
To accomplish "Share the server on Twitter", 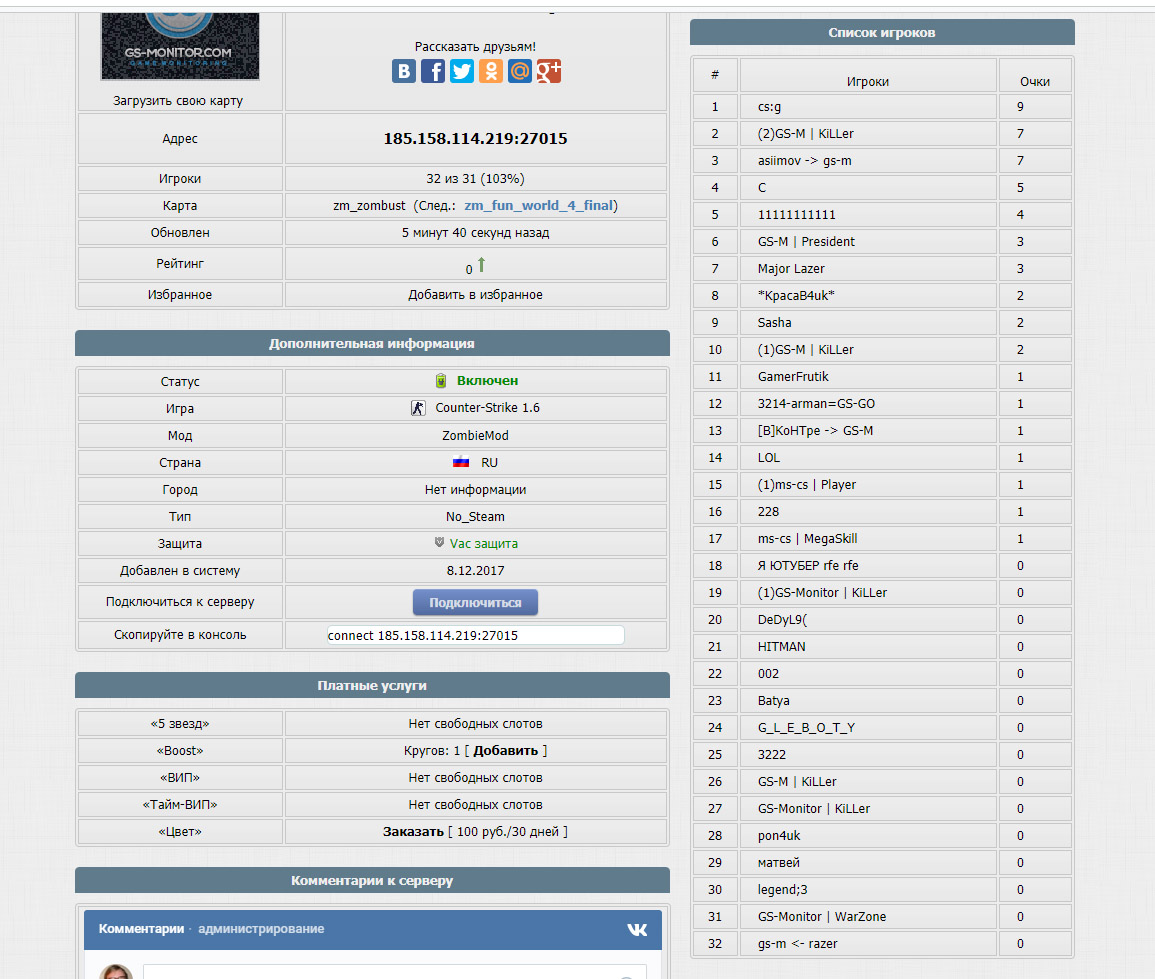I will point(462,71).
